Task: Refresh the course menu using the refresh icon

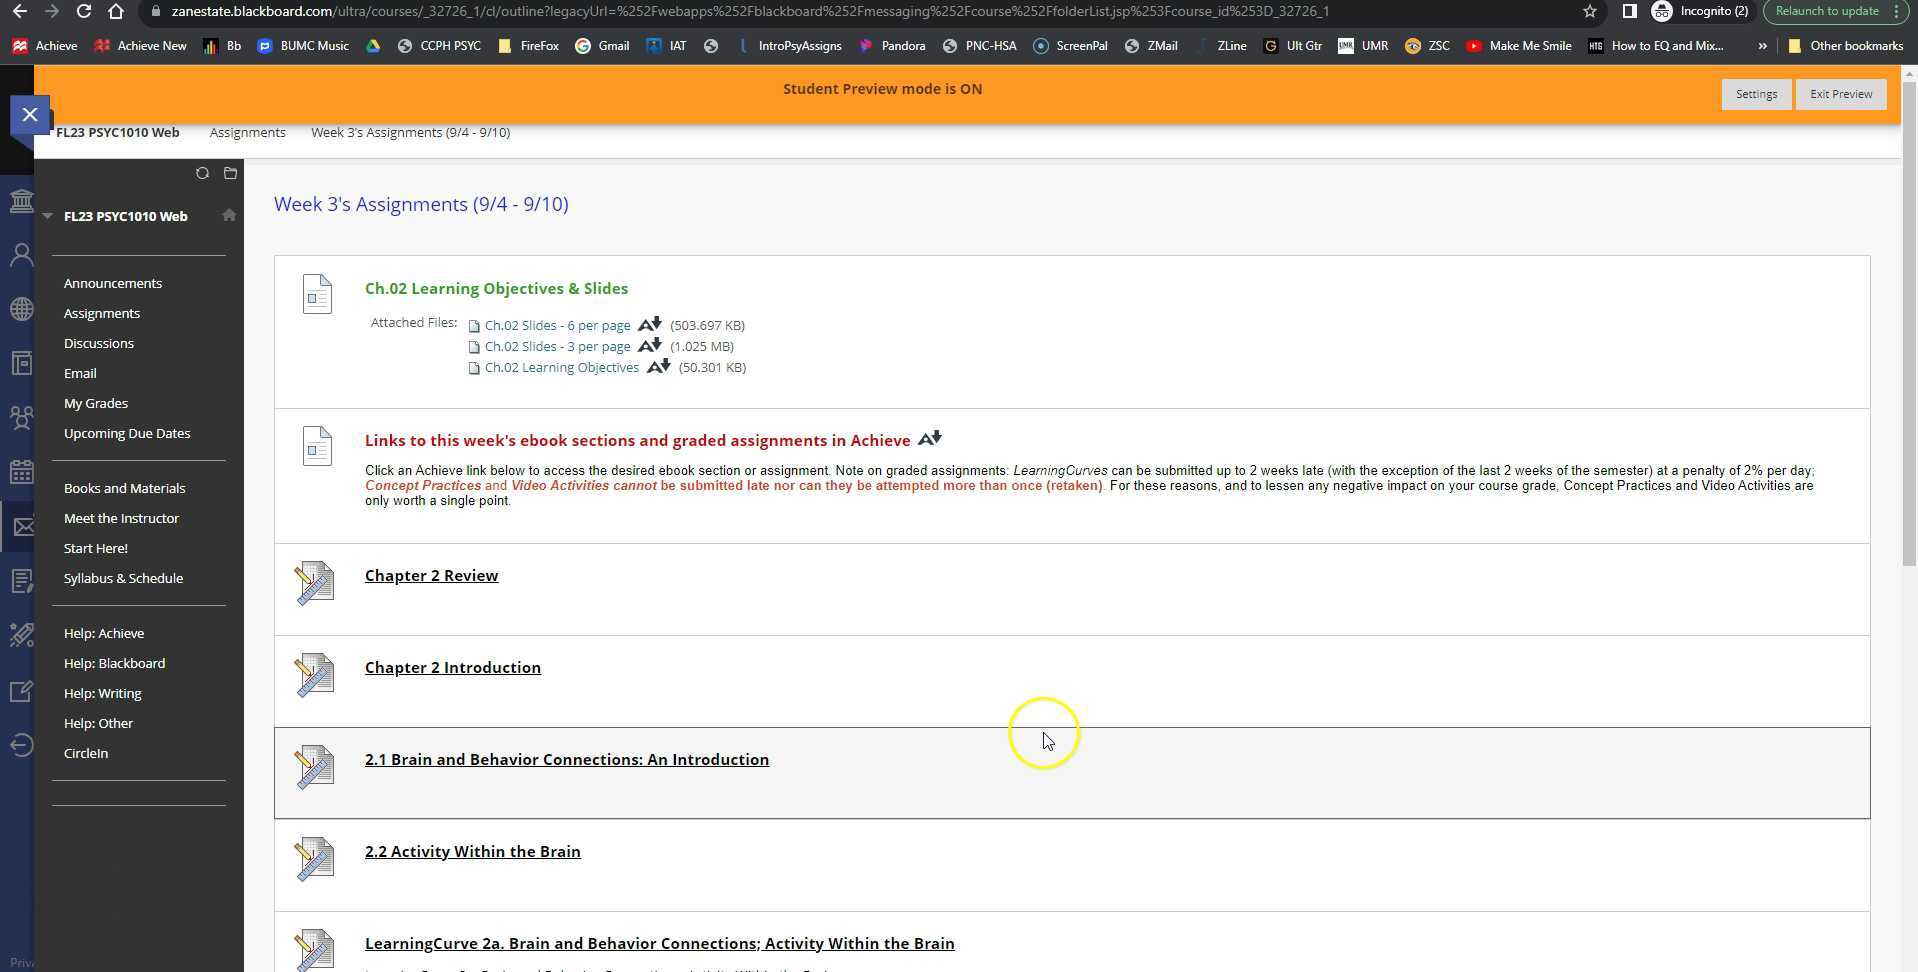Action: [x=203, y=173]
